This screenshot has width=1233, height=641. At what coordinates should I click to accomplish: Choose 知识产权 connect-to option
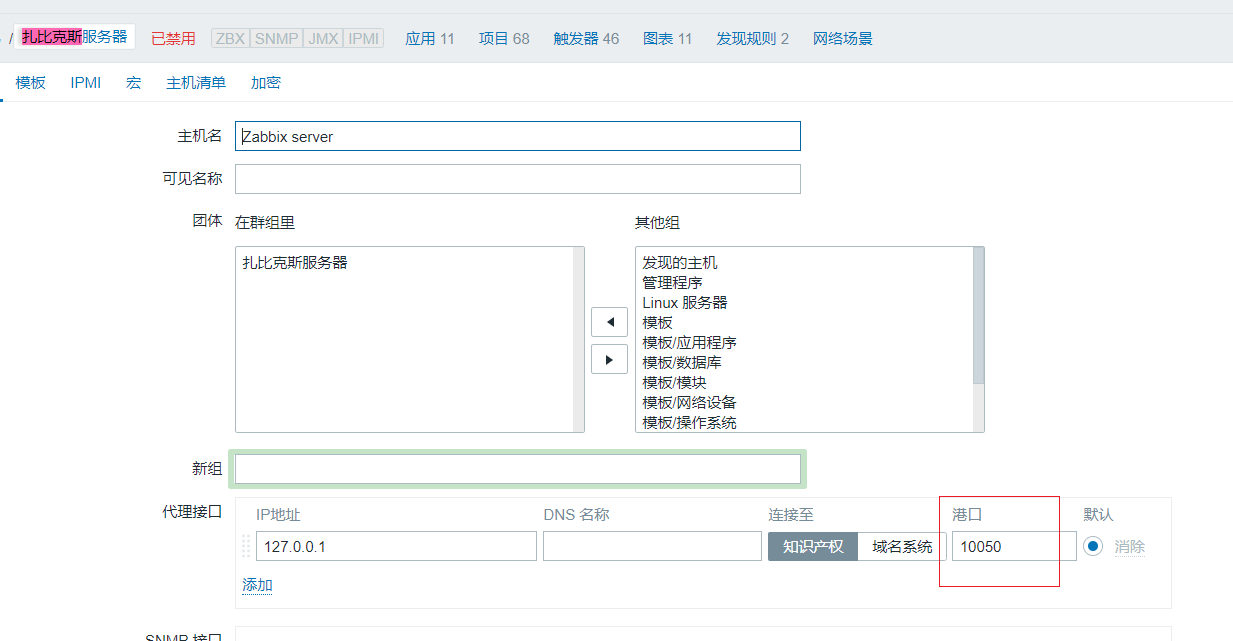813,546
